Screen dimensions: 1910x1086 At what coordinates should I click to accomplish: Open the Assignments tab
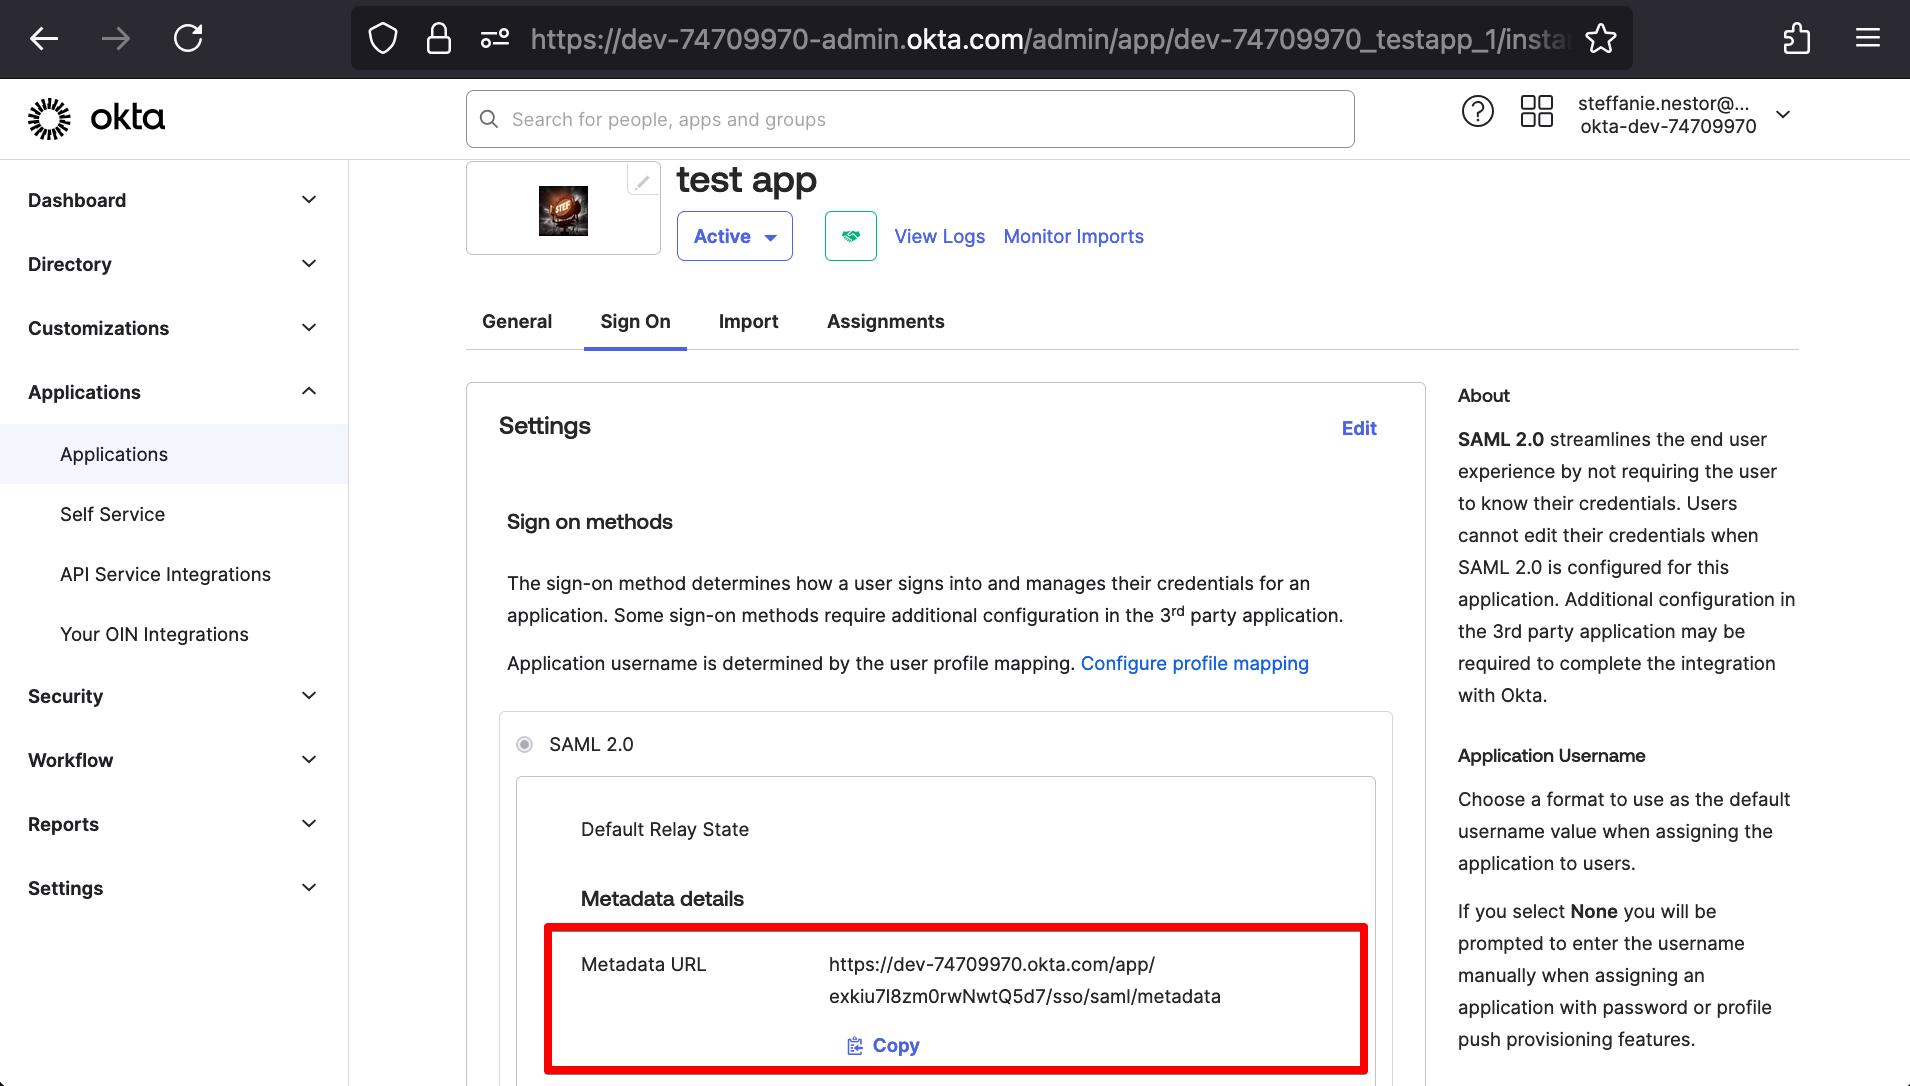(885, 321)
